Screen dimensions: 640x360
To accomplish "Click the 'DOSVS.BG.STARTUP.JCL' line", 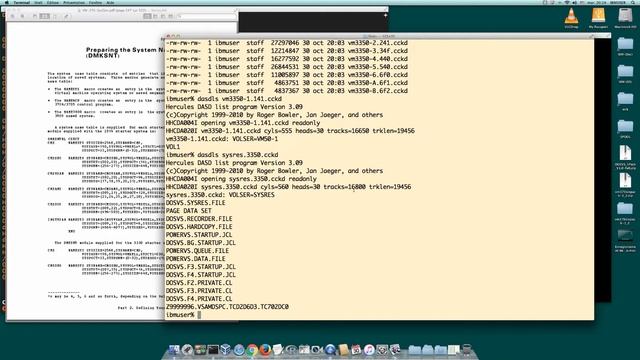I will coord(200,243).
